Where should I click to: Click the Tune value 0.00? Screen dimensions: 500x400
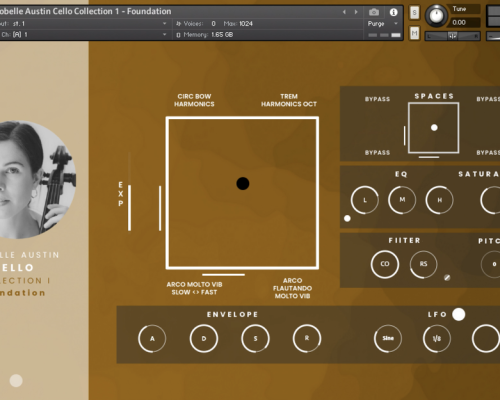pos(459,22)
